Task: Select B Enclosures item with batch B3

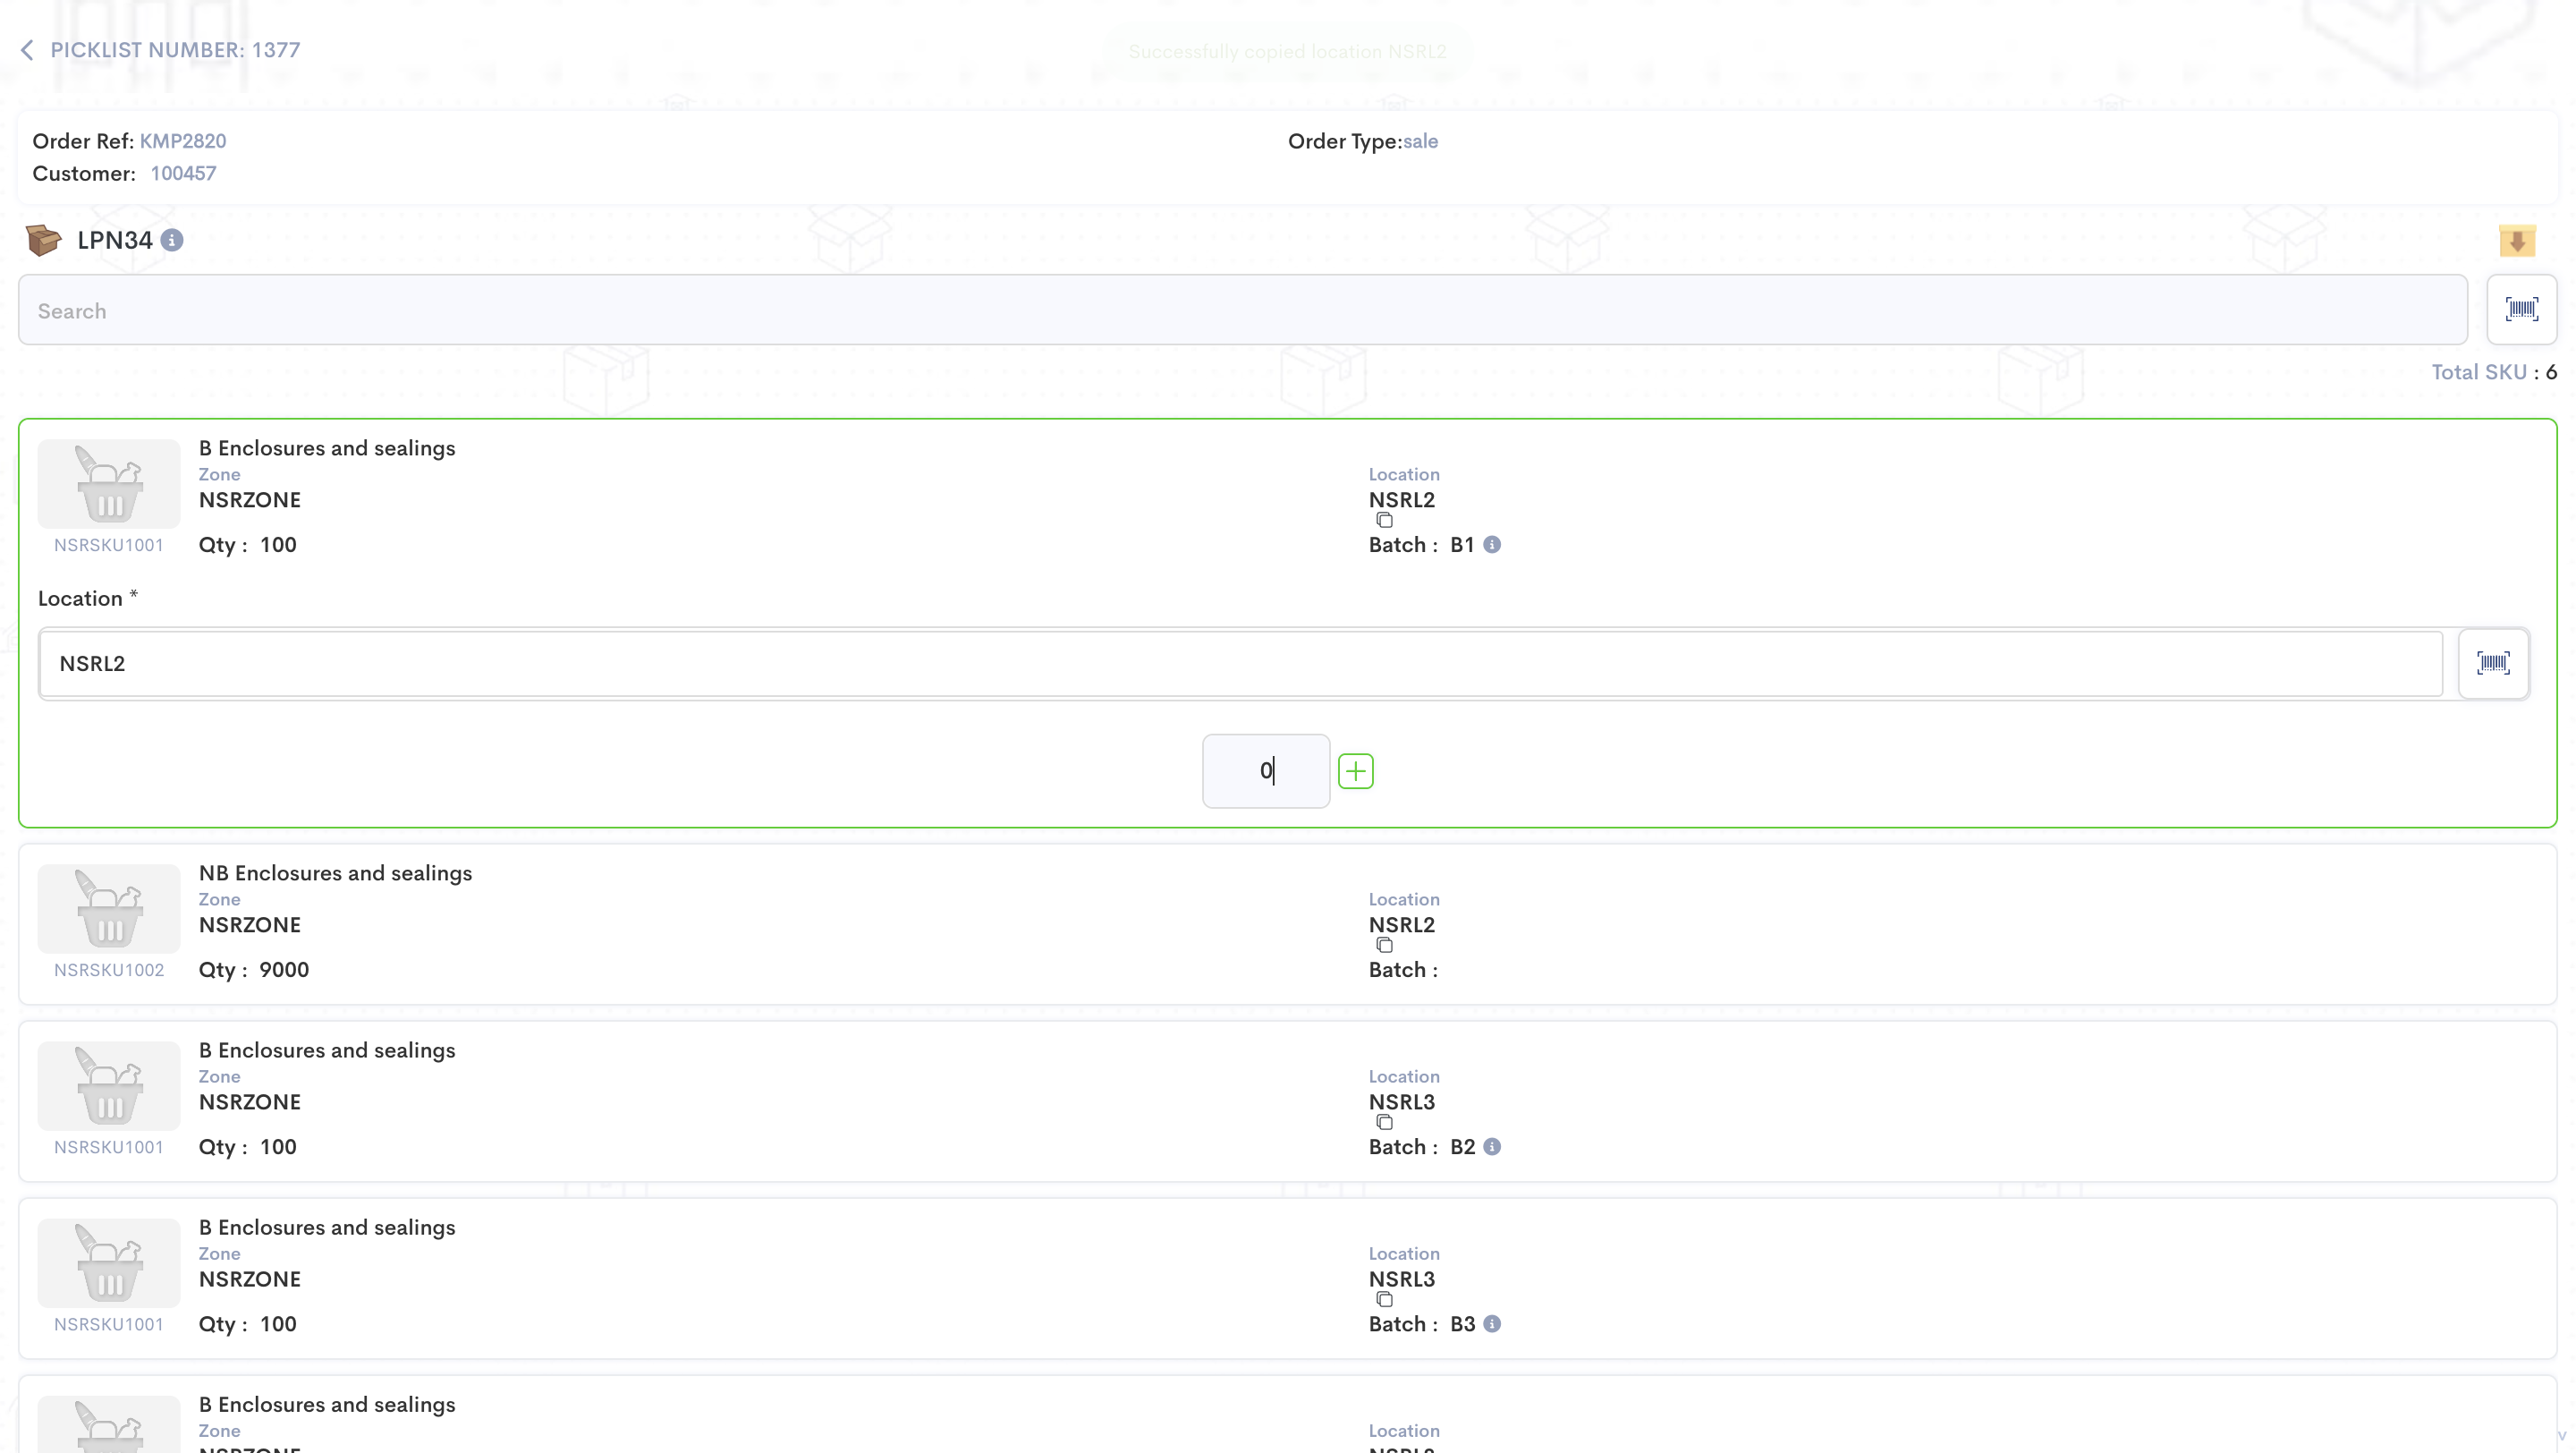Action: click(x=1288, y=1278)
